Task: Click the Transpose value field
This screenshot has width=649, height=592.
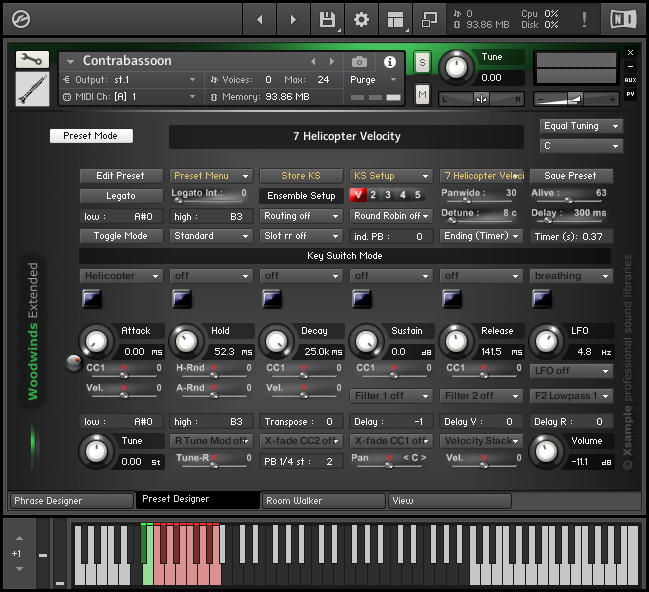Action: click(301, 422)
